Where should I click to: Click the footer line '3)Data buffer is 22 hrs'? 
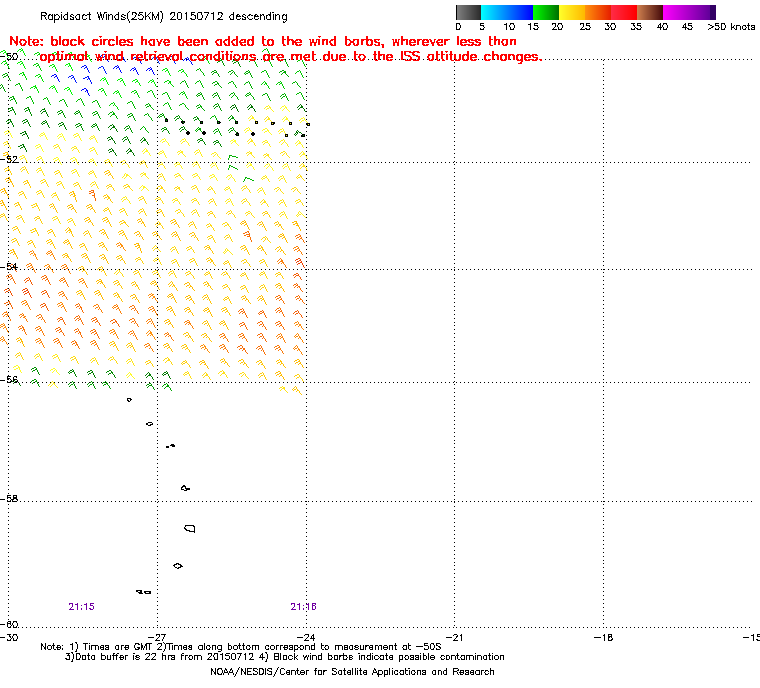(285, 657)
